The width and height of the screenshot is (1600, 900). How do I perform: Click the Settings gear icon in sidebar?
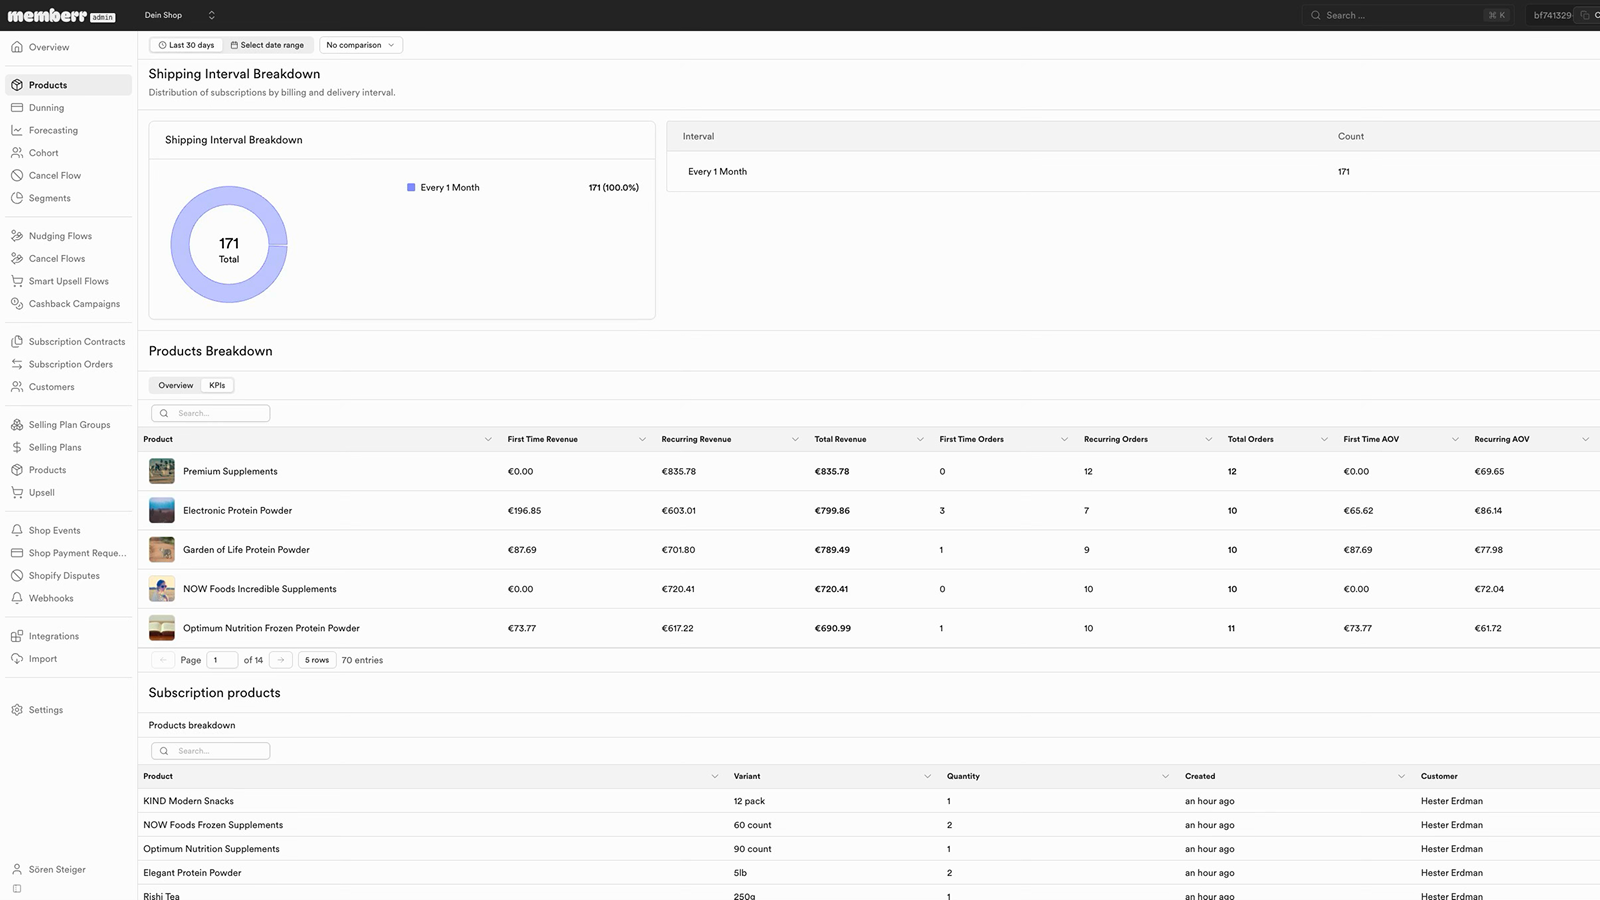[x=17, y=710]
